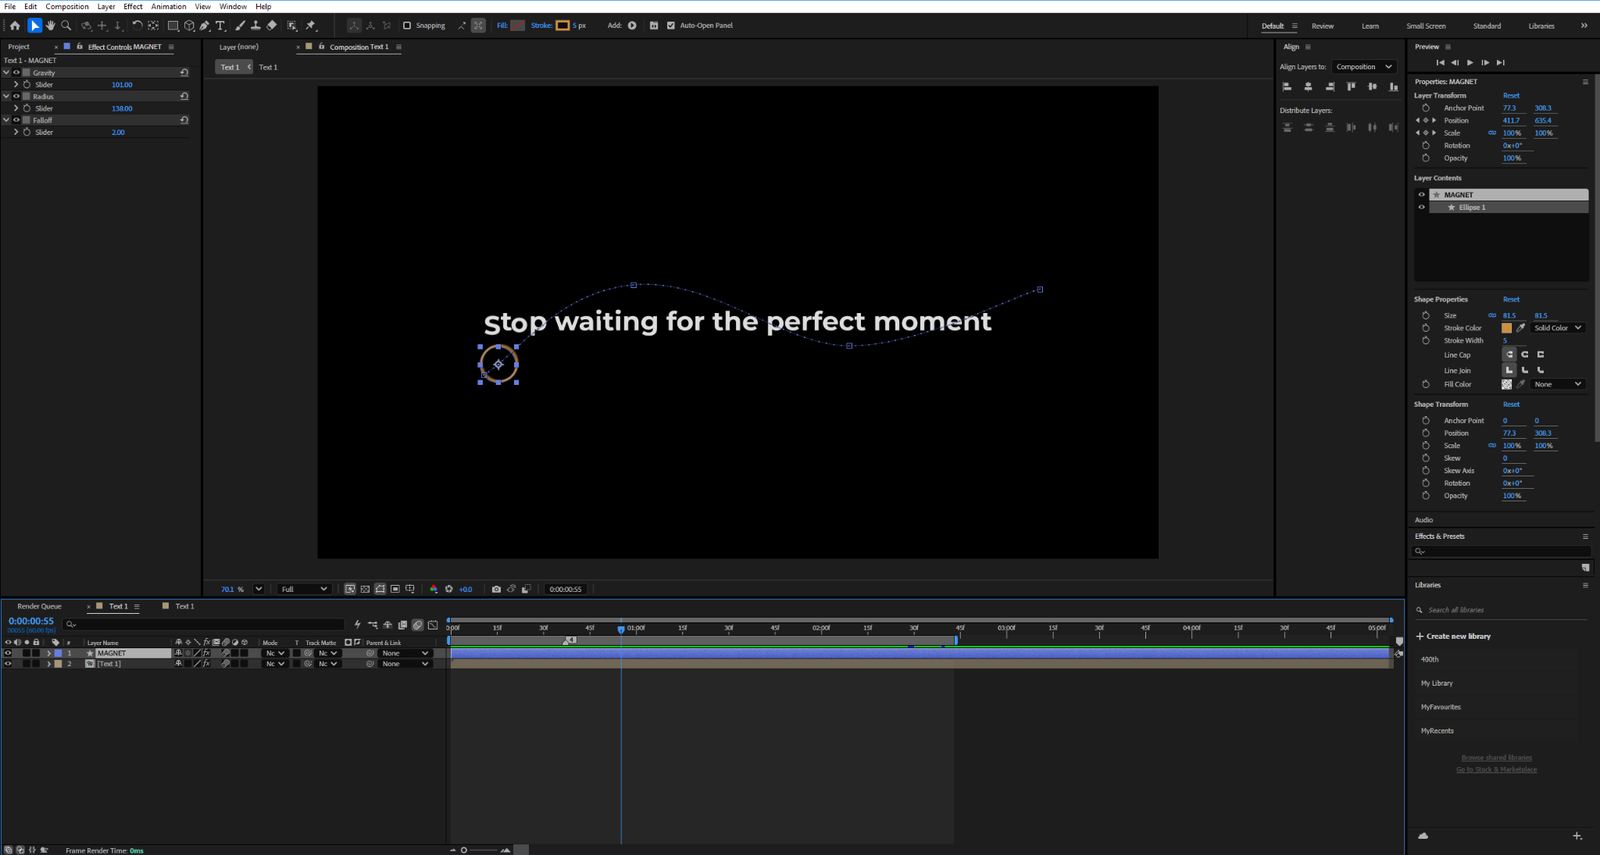This screenshot has width=1600, height=855.
Task: Reset the Layer Transform properties
Action: pyautogui.click(x=1511, y=96)
